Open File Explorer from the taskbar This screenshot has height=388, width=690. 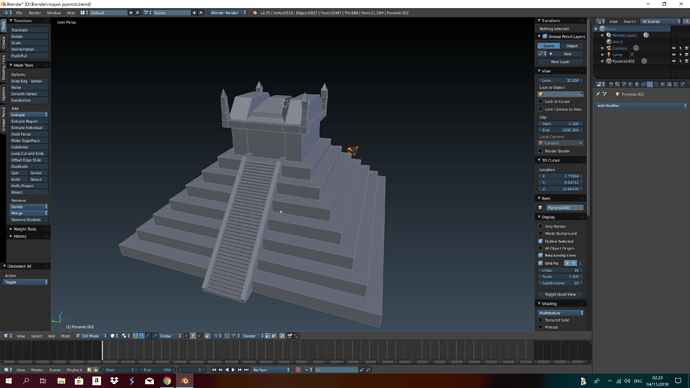[x=61, y=381]
